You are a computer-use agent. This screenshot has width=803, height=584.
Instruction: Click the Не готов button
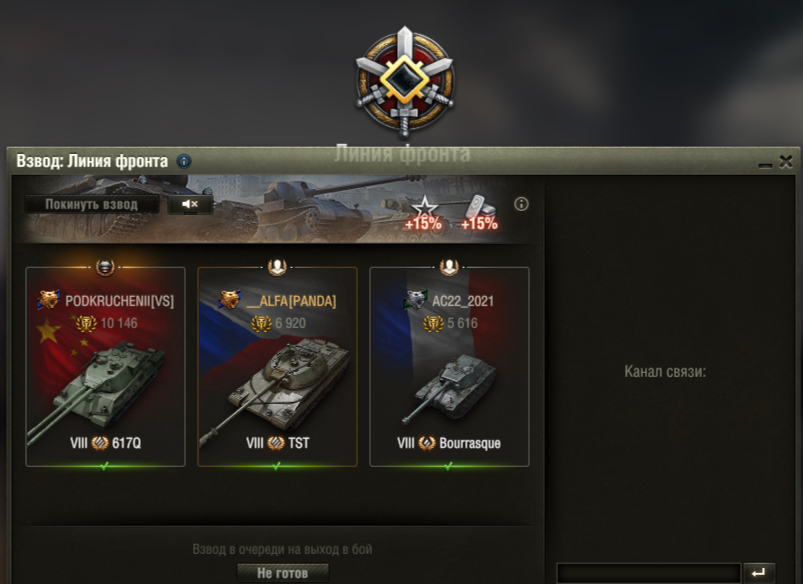[x=283, y=573]
